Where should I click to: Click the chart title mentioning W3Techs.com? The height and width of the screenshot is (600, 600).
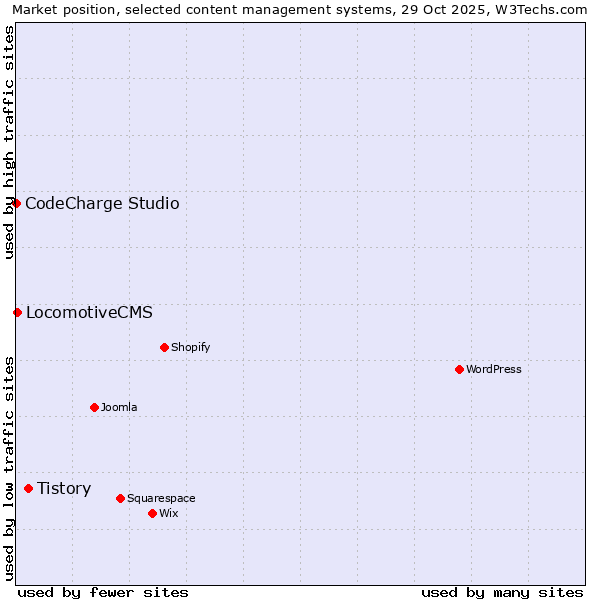click(x=300, y=10)
